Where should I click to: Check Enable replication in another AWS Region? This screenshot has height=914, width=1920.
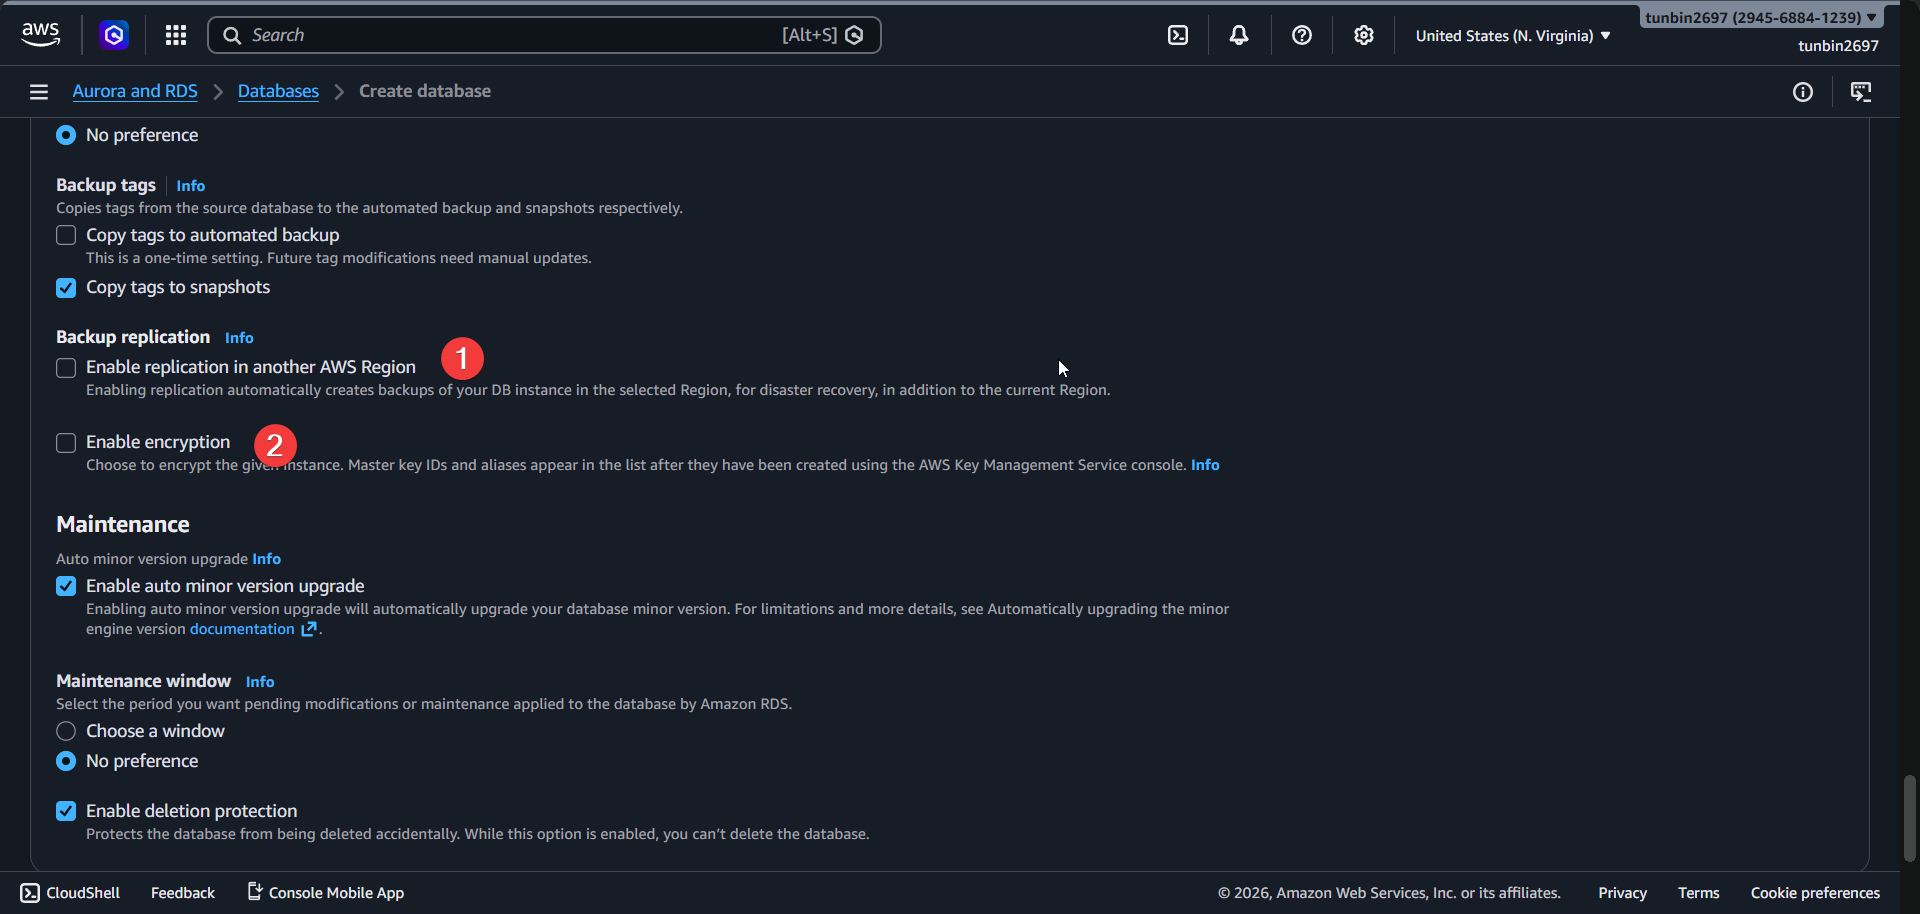click(x=65, y=367)
